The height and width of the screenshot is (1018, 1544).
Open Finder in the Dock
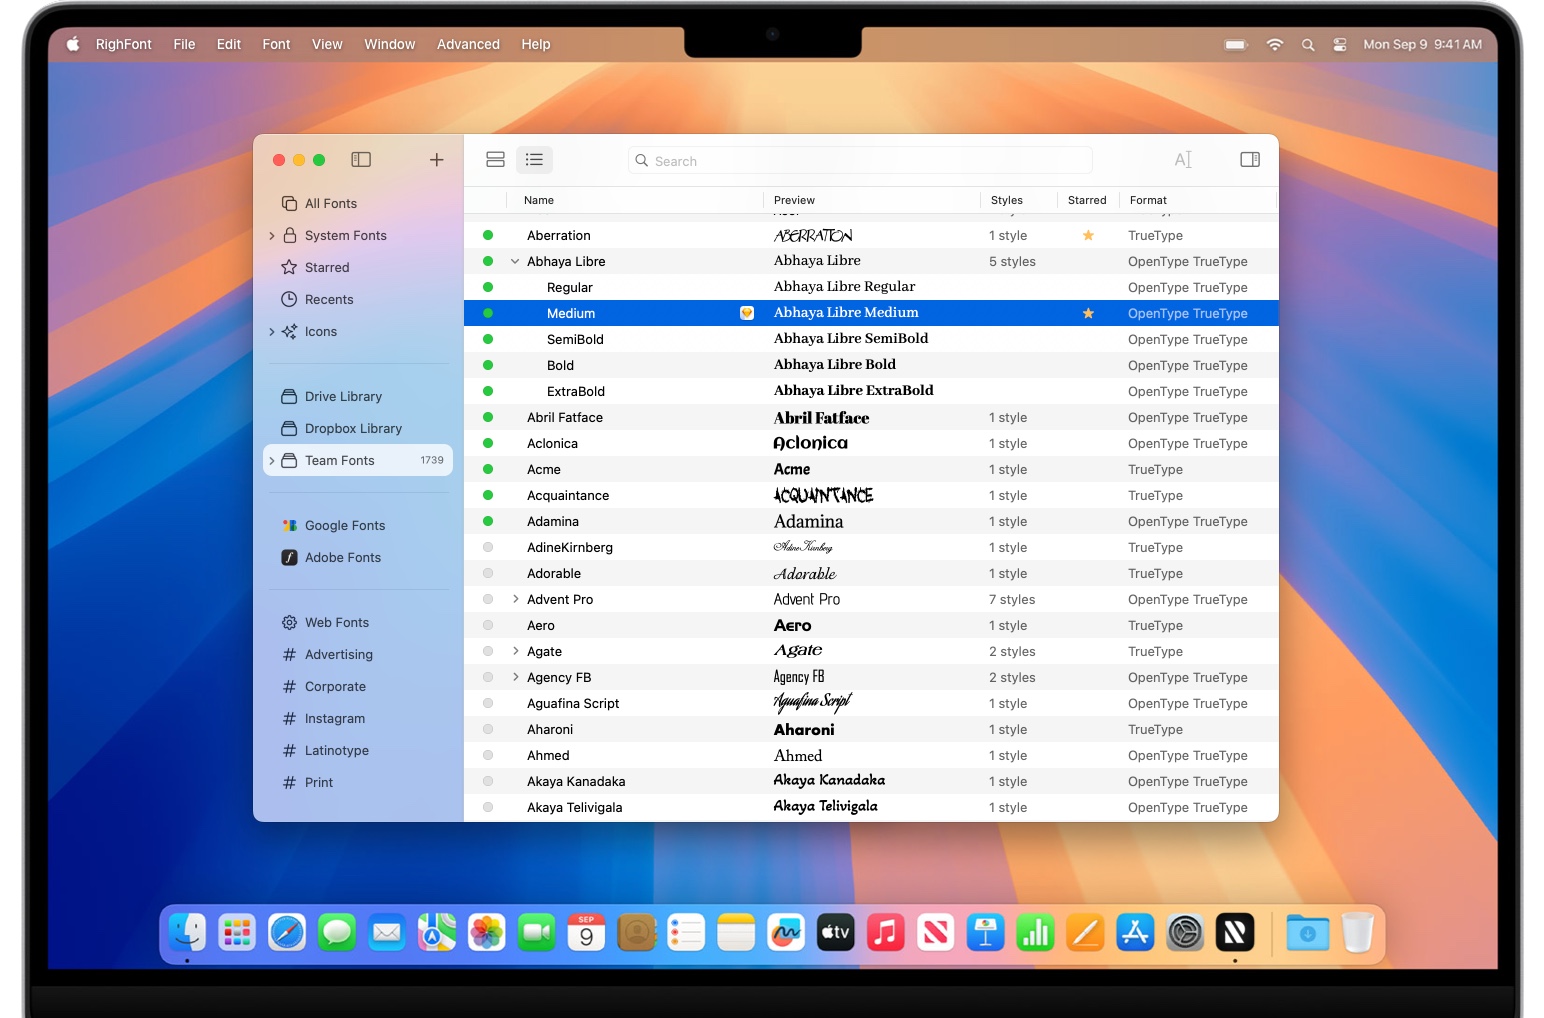click(187, 933)
